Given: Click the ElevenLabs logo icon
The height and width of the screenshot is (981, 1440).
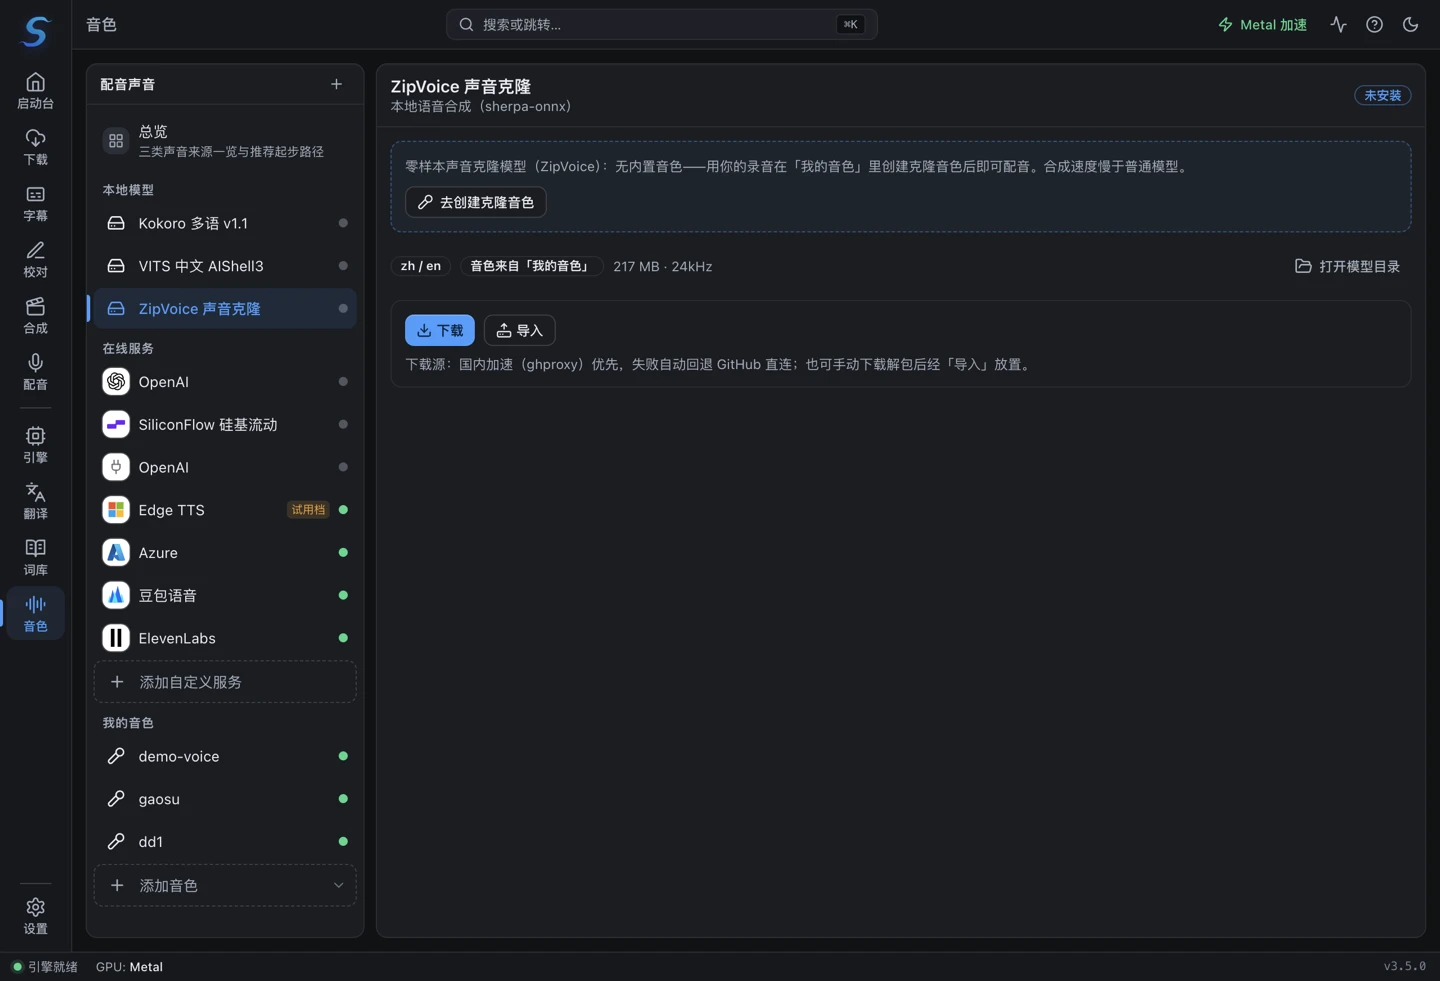Looking at the screenshot, I should (x=116, y=638).
